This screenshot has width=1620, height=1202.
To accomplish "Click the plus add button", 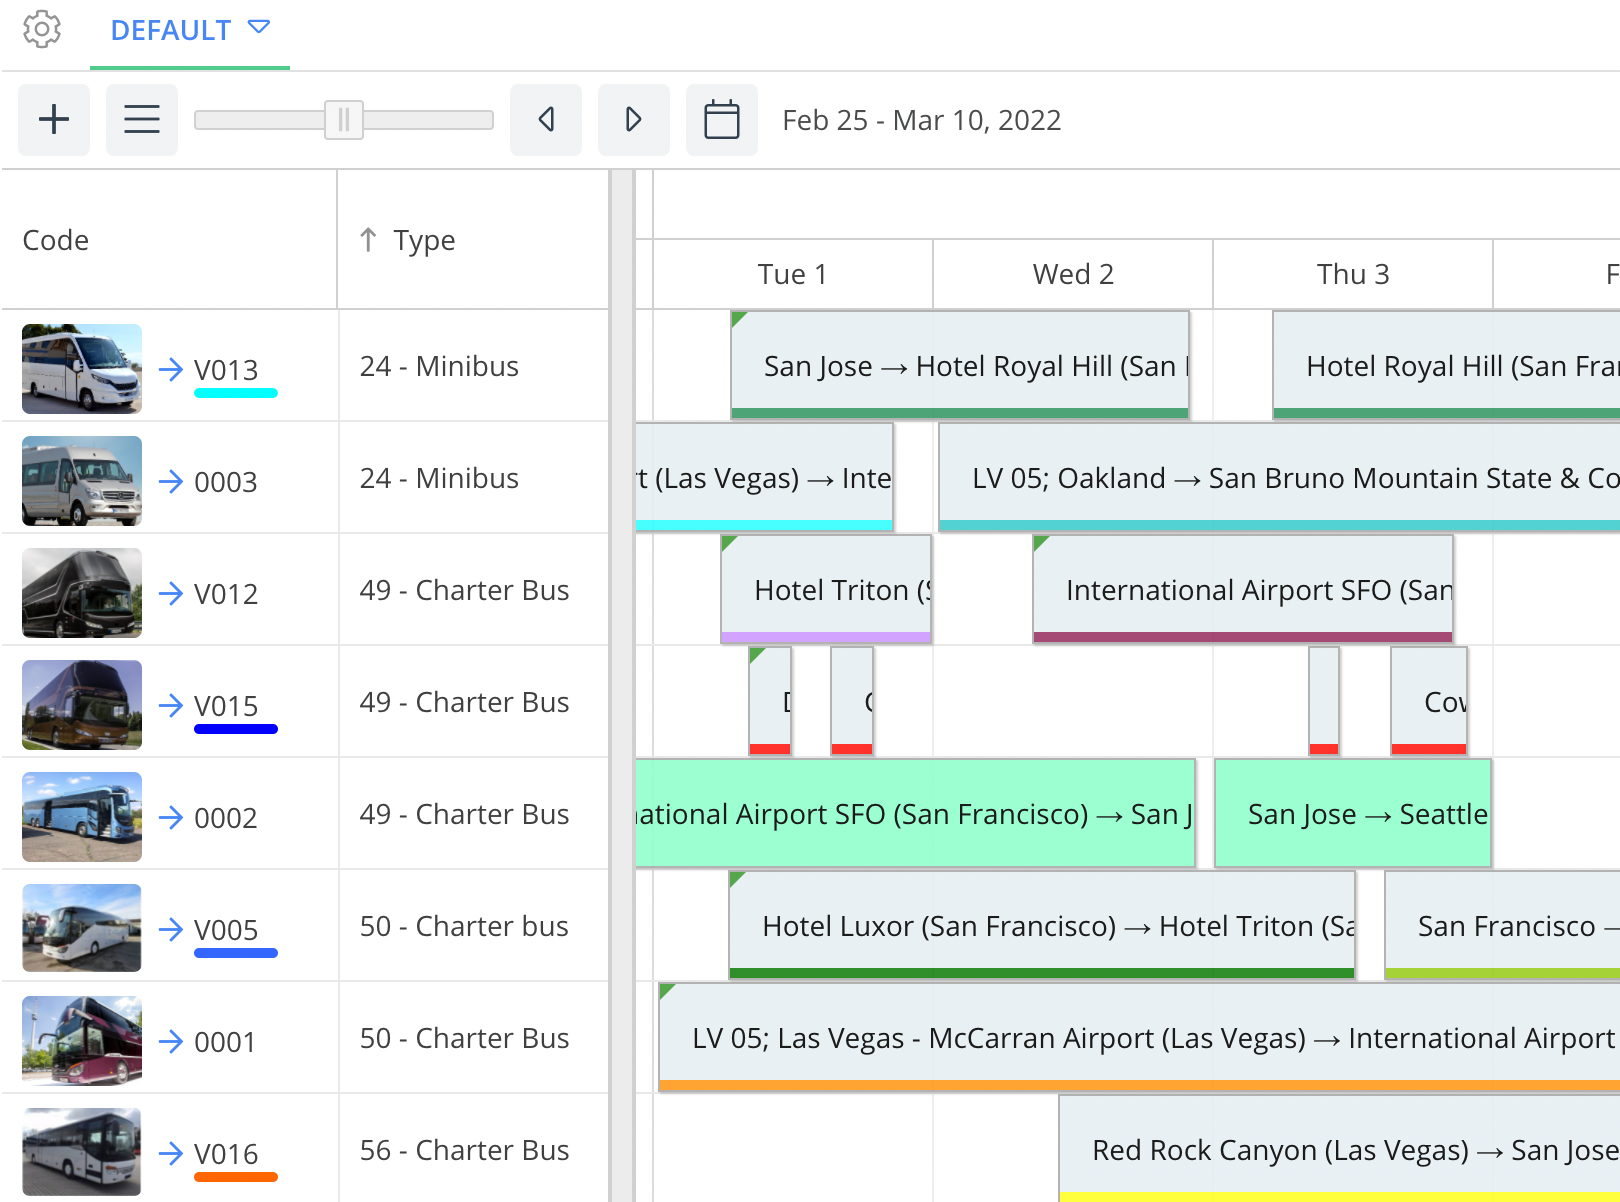I will tap(54, 120).
